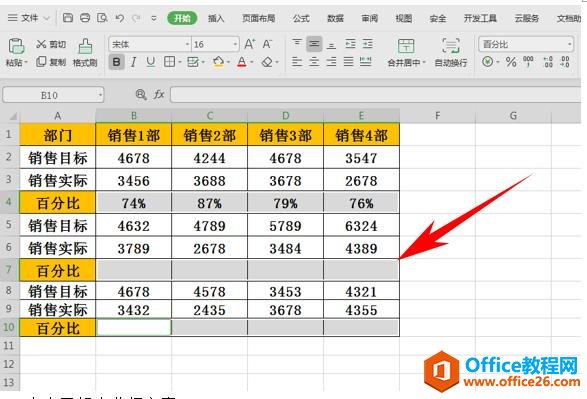The image size is (587, 399).
Task: Click the zoom magnifier beside fx
Action: 141,94
